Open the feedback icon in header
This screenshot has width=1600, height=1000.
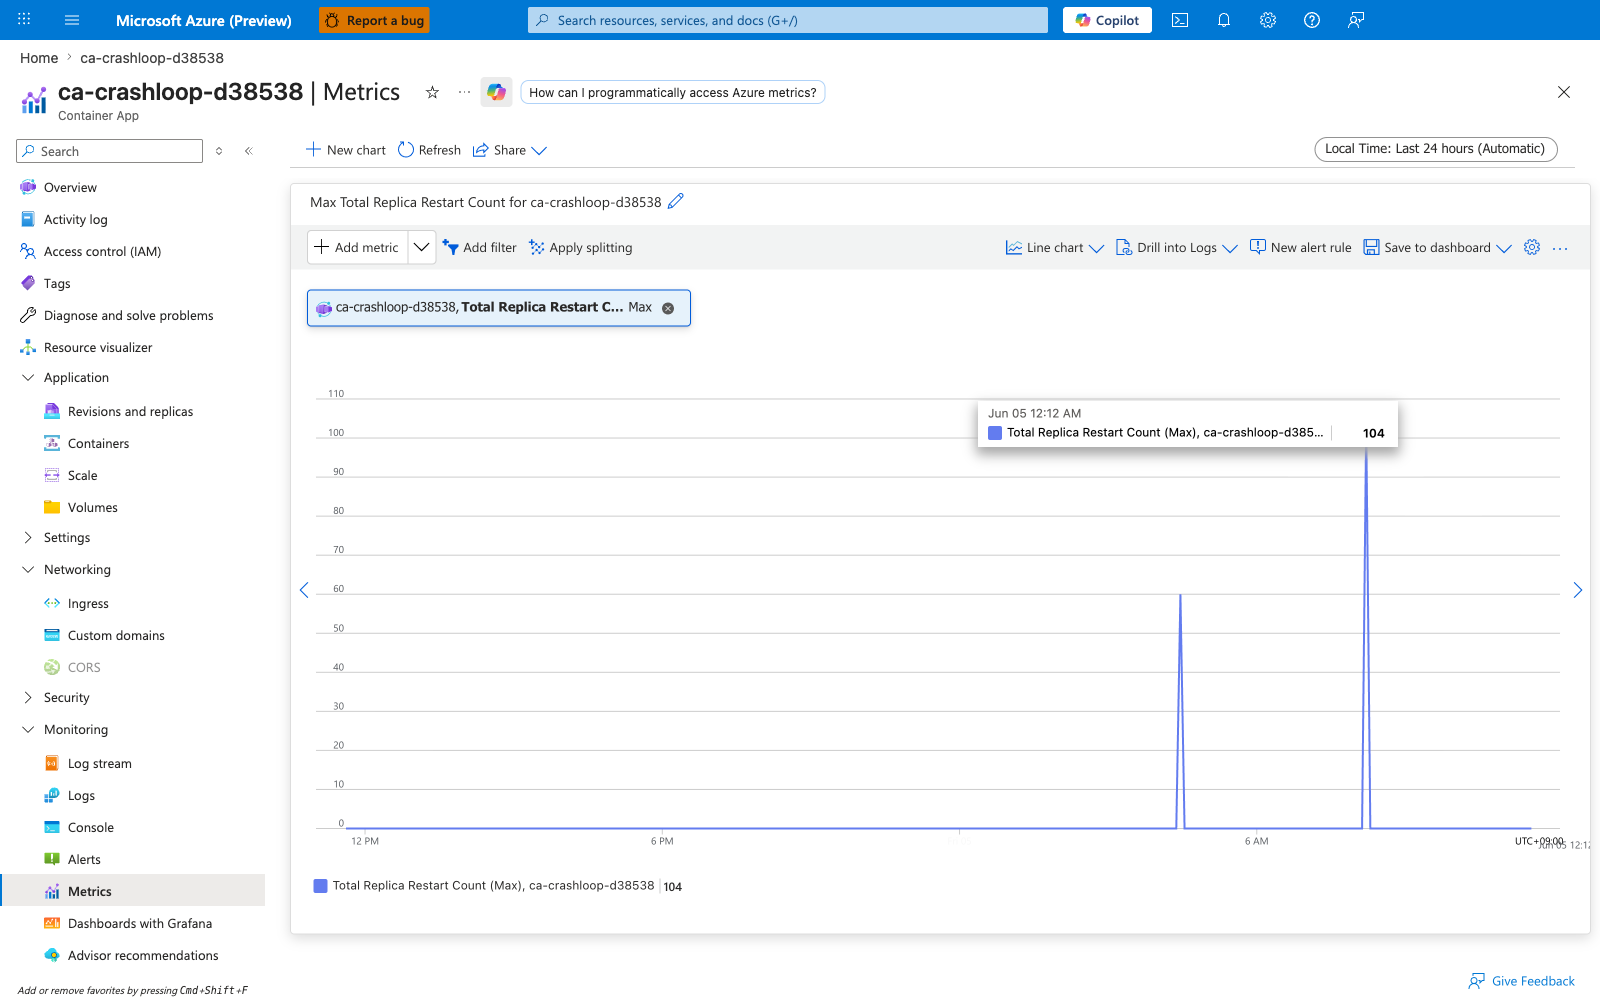point(1356,20)
